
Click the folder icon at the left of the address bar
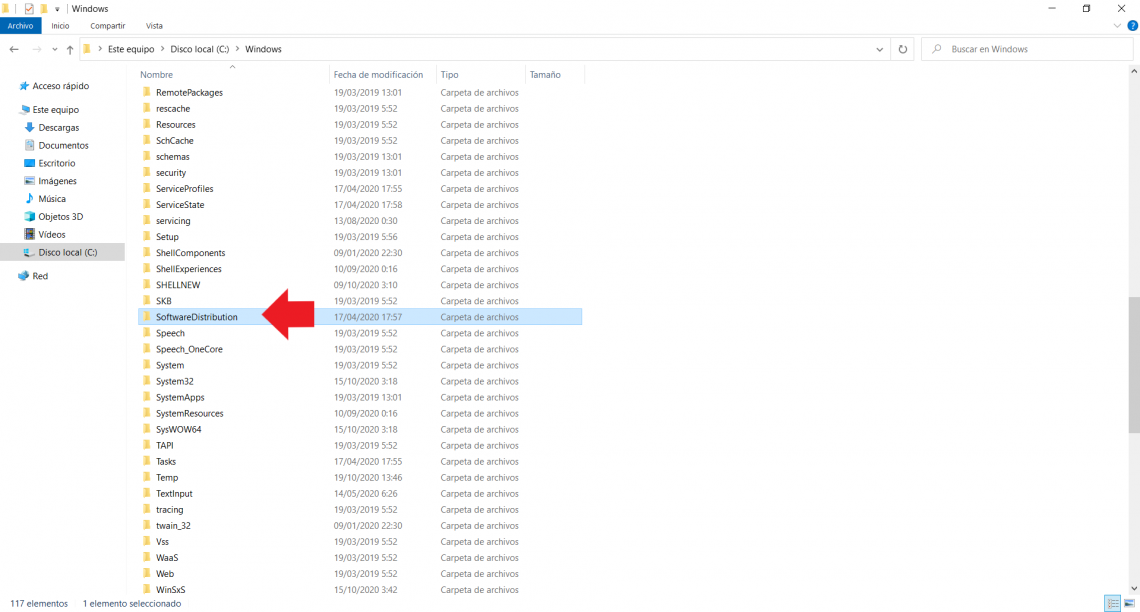pyautogui.click(x=87, y=48)
